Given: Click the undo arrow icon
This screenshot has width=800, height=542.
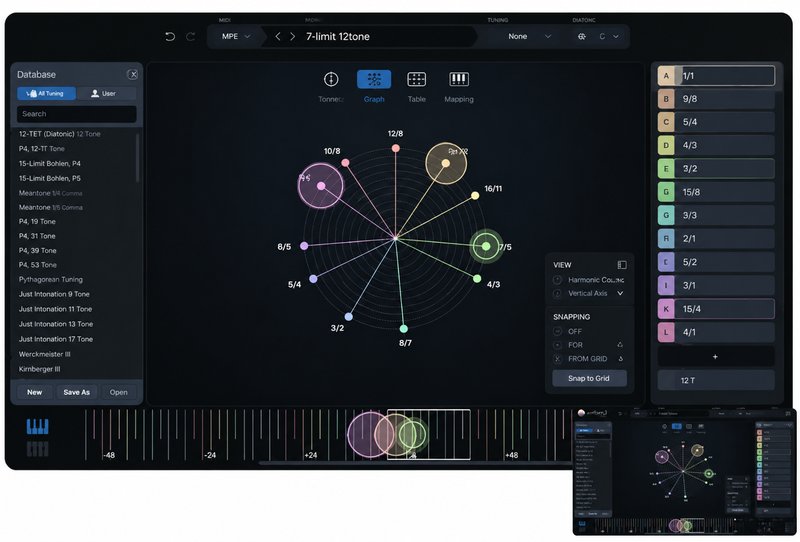Looking at the screenshot, I should (170, 36).
